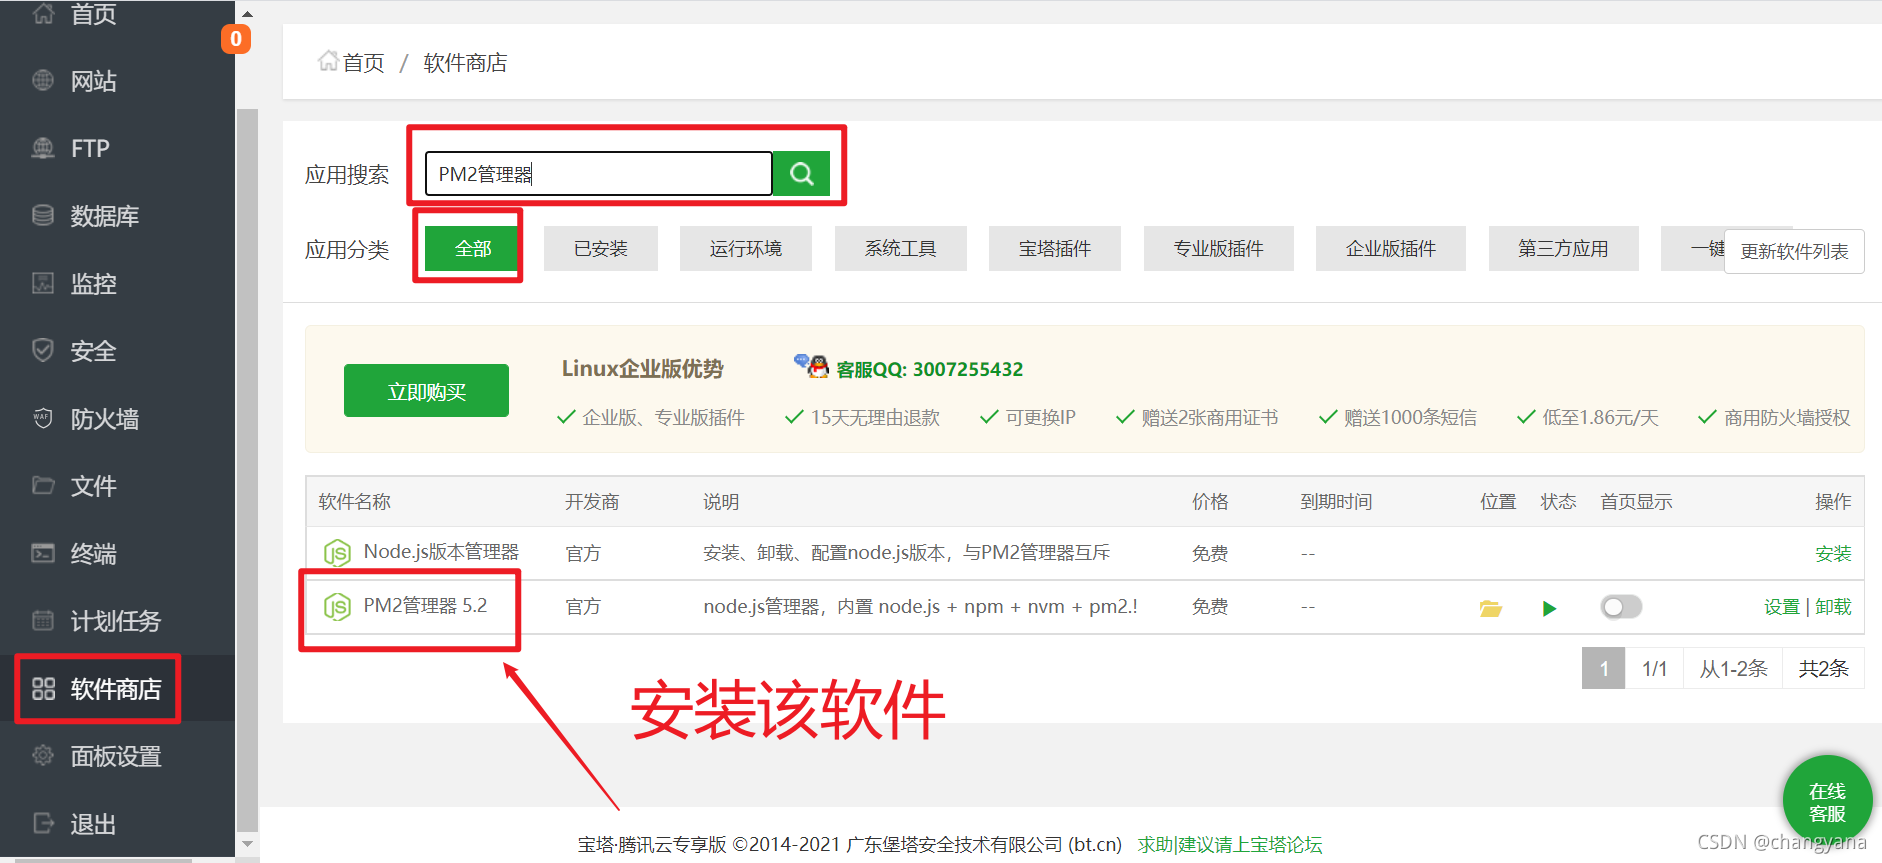
Task: Click the 数据库 database icon in sidebar
Action: point(43,215)
